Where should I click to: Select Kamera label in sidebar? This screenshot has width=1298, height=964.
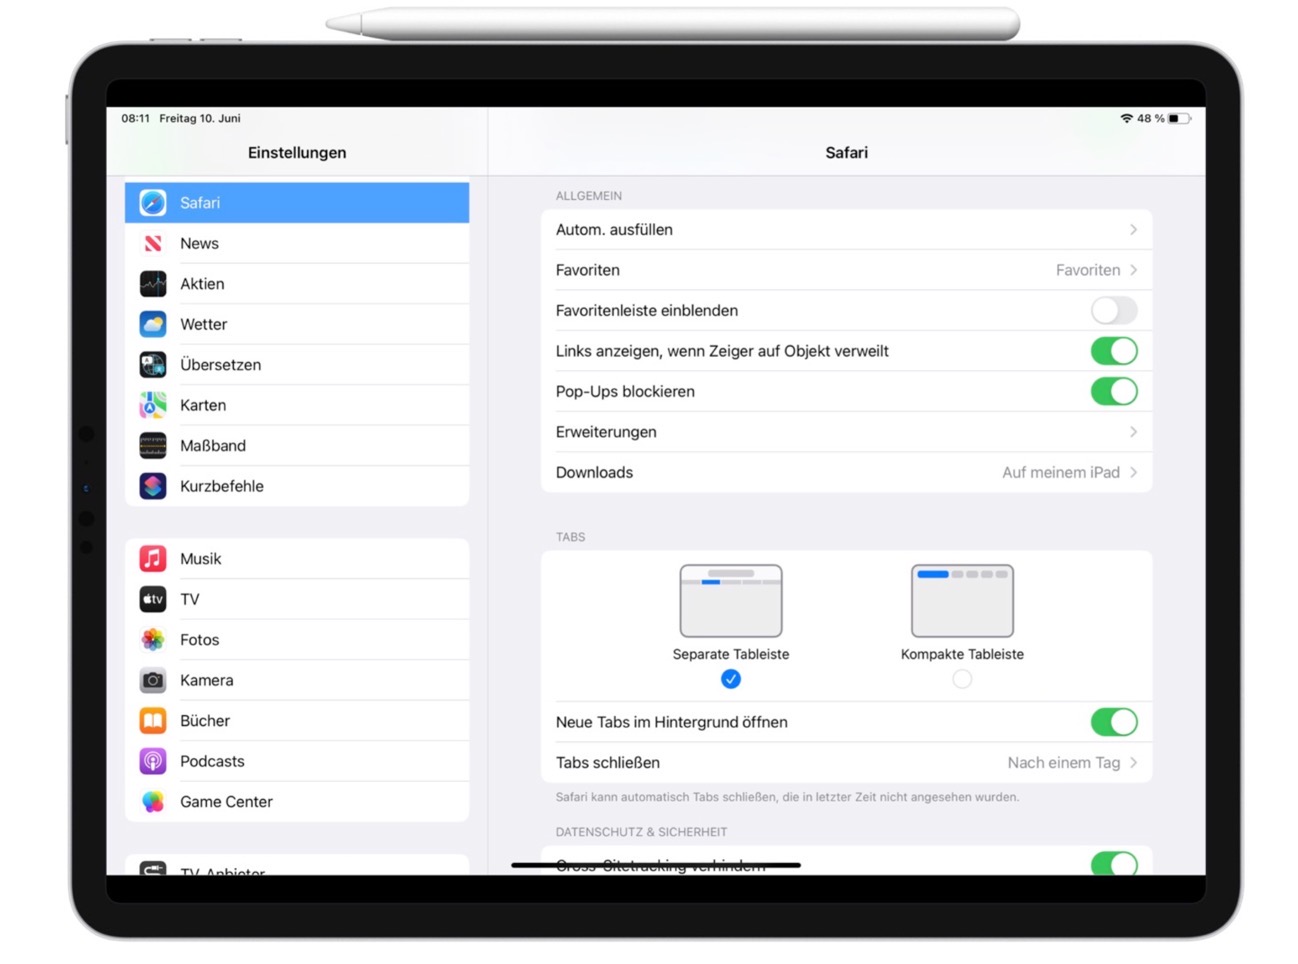click(x=206, y=681)
